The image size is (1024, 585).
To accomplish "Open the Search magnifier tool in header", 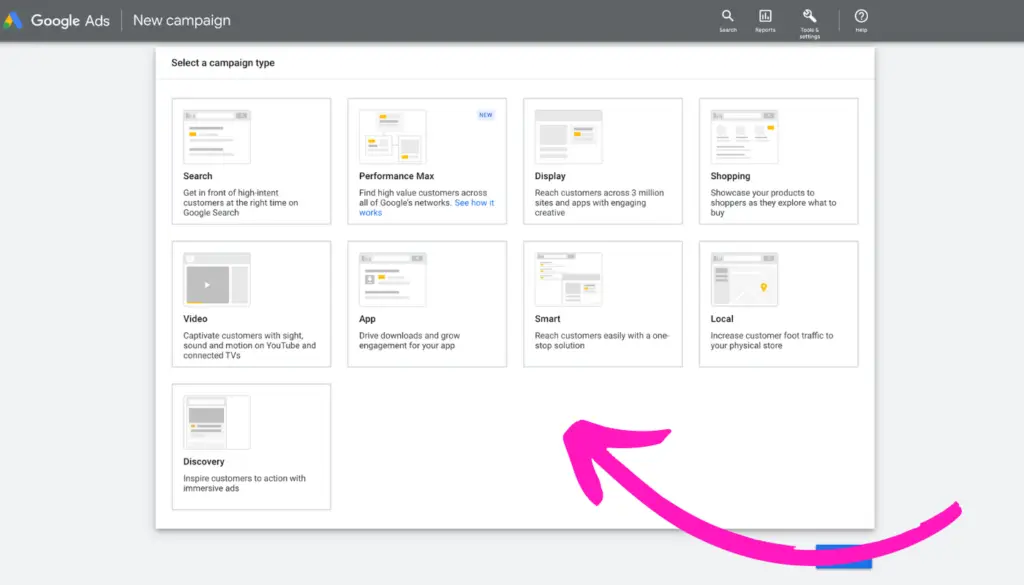I will point(727,17).
